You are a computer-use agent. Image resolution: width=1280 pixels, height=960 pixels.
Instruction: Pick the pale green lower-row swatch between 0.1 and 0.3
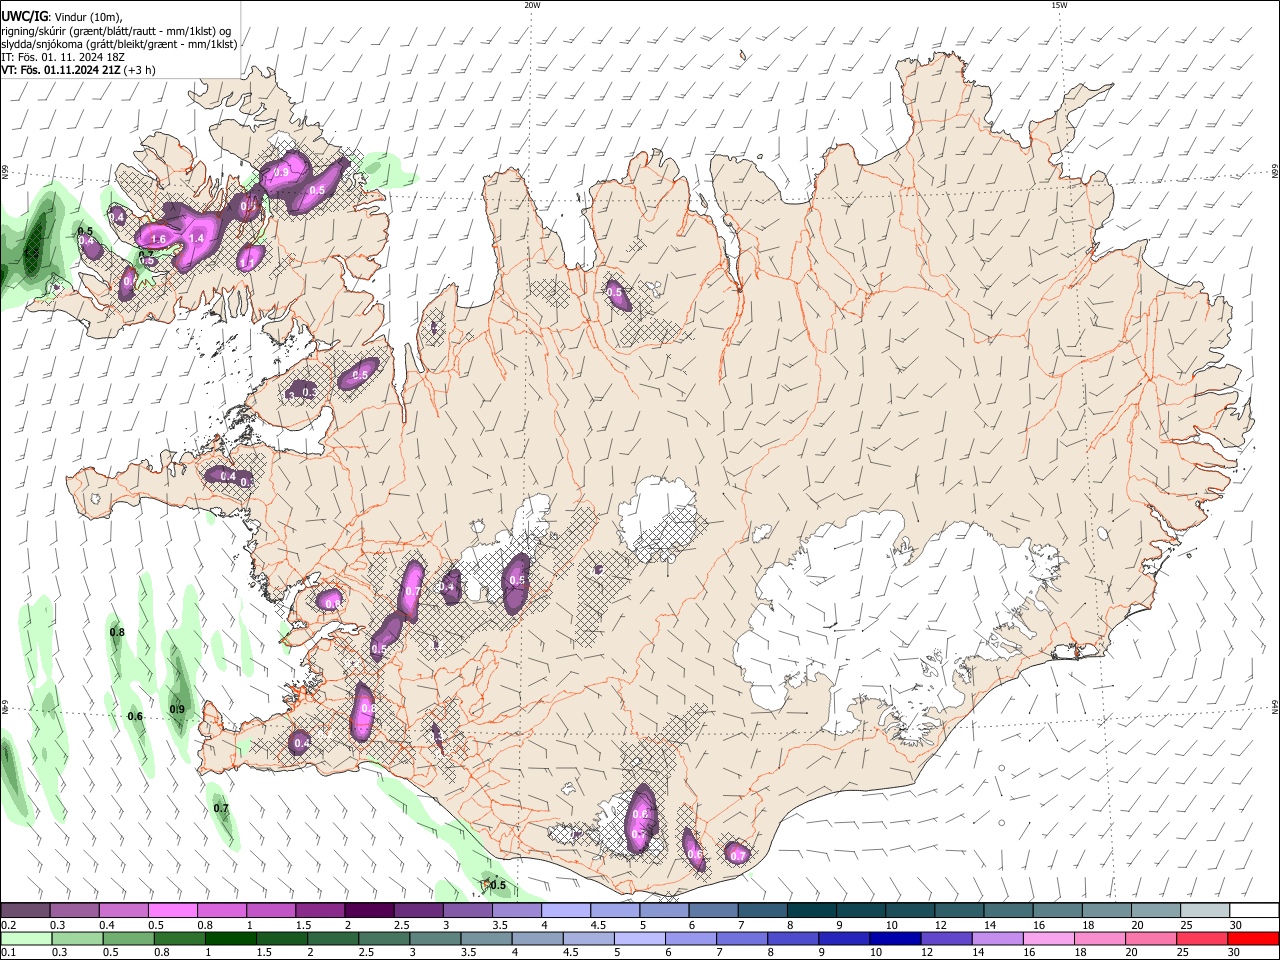(26, 938)
